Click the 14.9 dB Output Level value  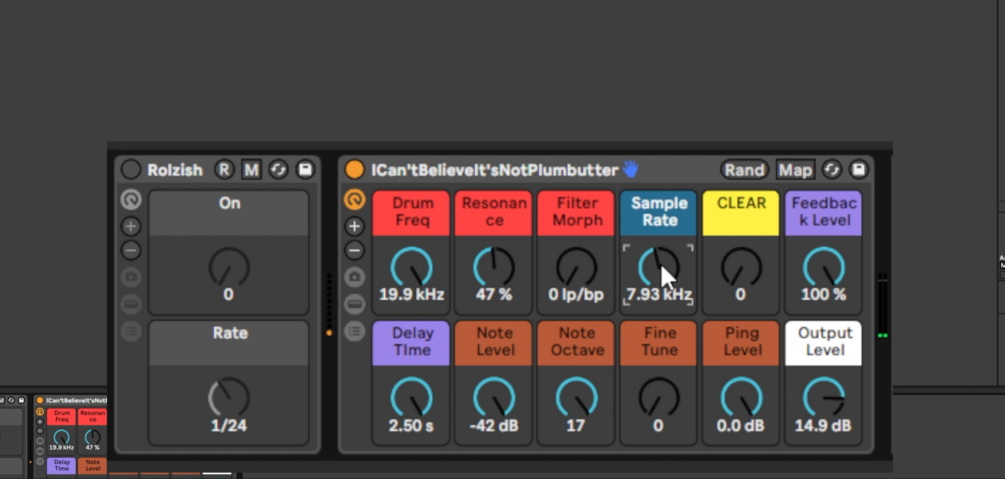pos(824,426)
